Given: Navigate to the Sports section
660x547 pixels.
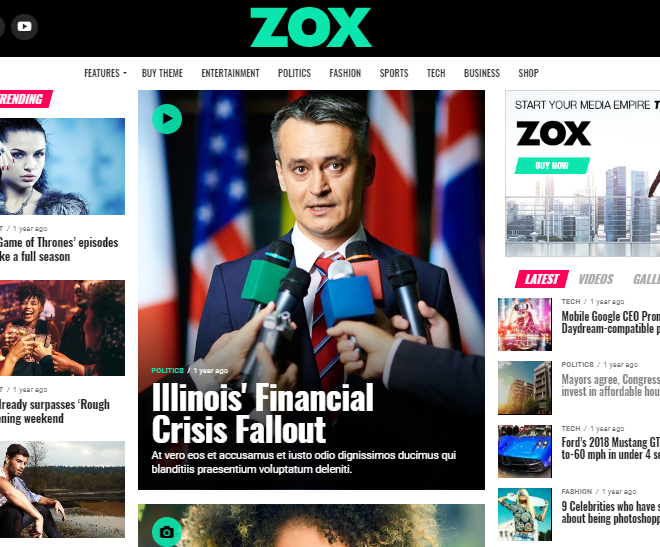Looking at the screenshot, I should pyautogui.click(x=394, y=73).
